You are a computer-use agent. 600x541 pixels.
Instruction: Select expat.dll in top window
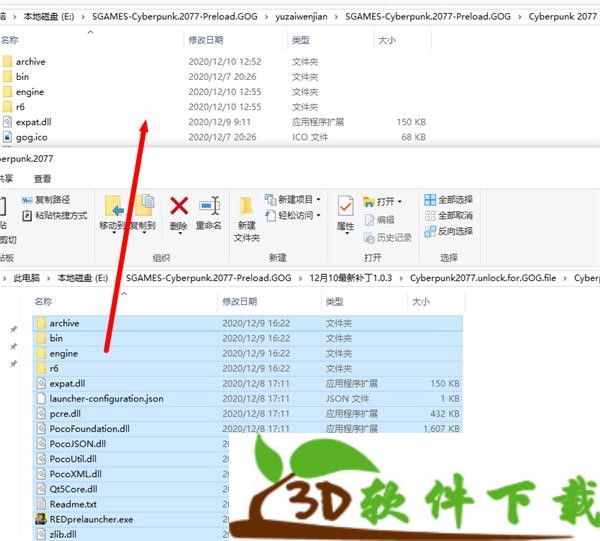(x=33, y=122)
